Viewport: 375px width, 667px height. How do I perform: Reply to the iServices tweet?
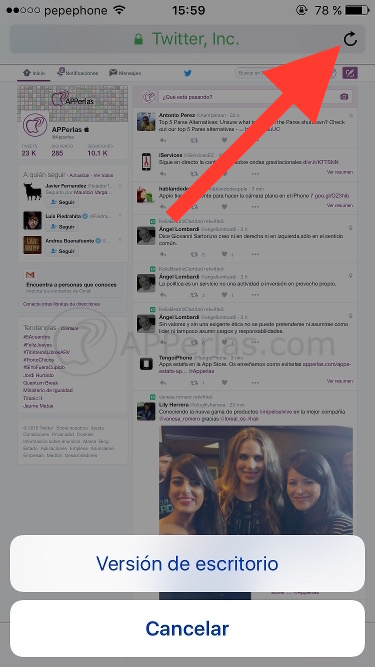click(x=163, y=174)
